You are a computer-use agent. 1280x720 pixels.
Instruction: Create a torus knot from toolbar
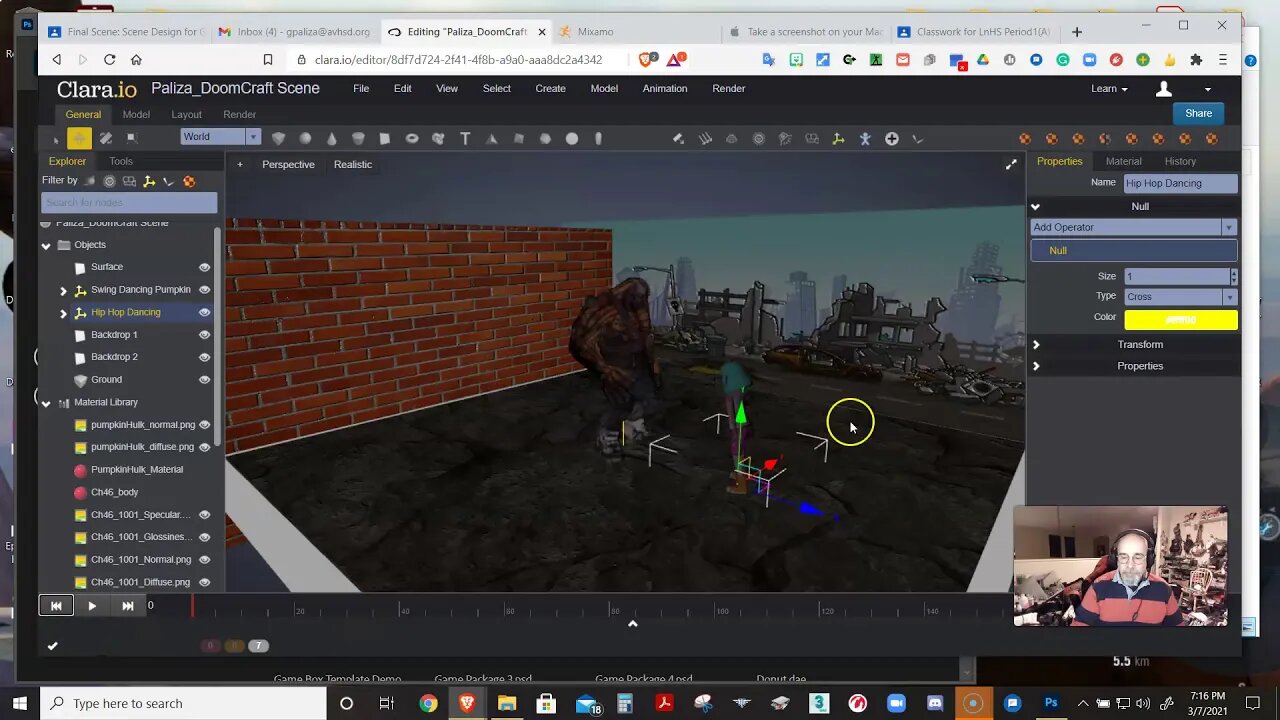tap(438, 138)
